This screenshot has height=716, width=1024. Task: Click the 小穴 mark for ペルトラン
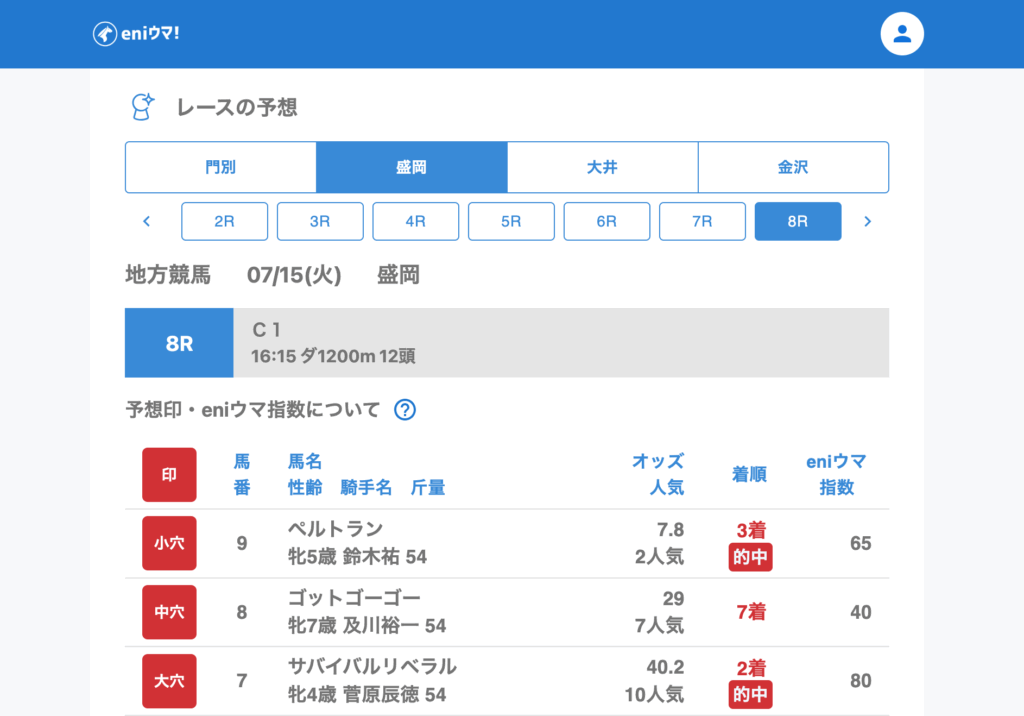tap(169, 543)
